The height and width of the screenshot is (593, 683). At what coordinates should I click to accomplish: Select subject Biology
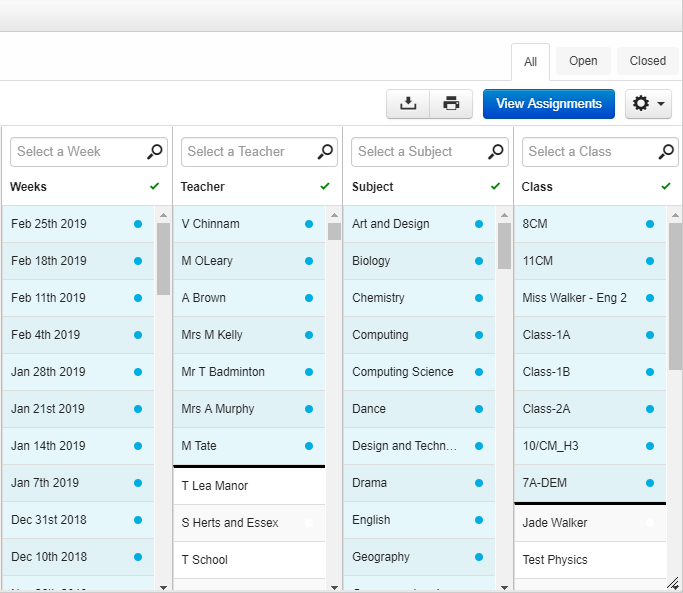click(419, 261)
